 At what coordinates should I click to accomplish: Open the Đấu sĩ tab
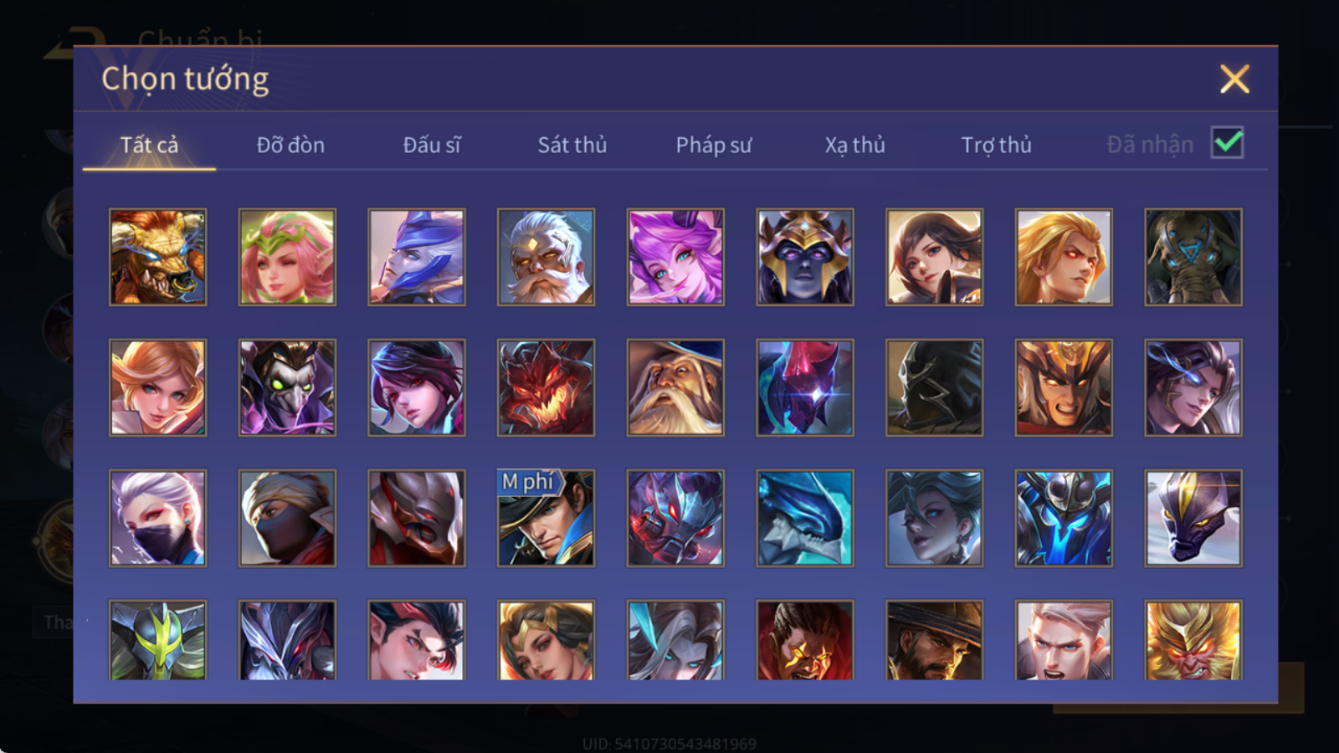tap(432, 145)
